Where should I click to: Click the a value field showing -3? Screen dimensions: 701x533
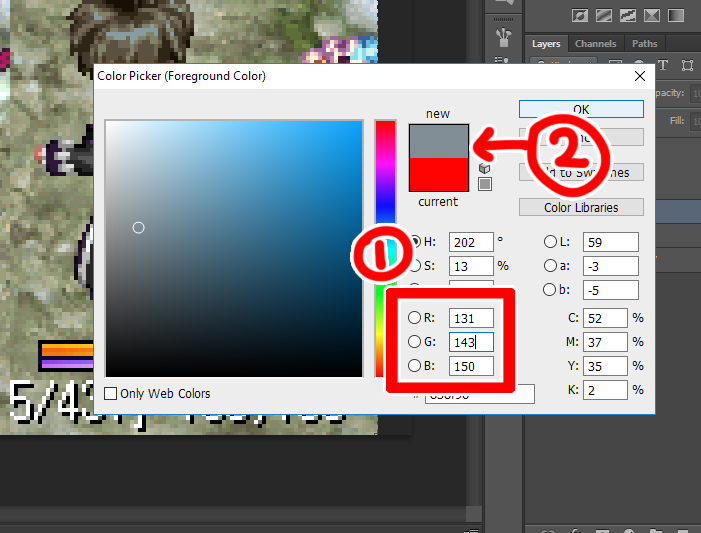tap(611, 266)
